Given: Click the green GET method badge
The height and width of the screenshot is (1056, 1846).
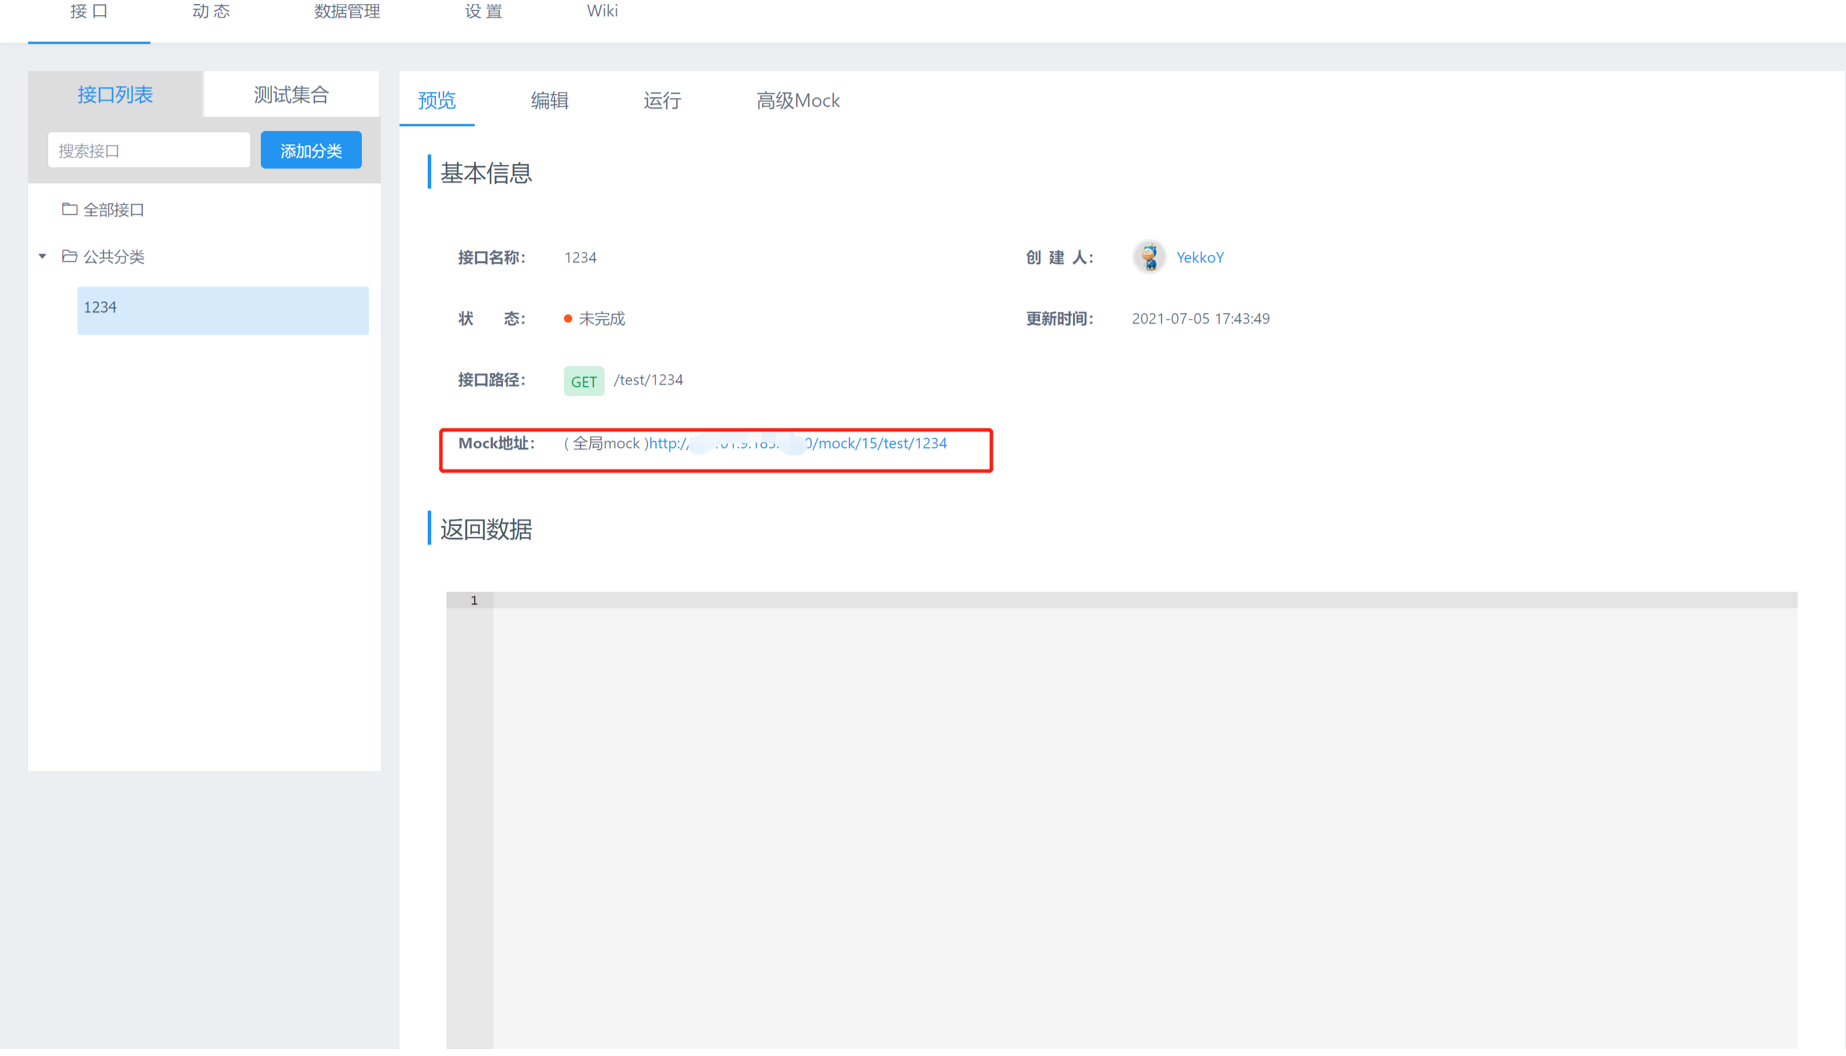Looking at the screenshot, I should 583,381.
